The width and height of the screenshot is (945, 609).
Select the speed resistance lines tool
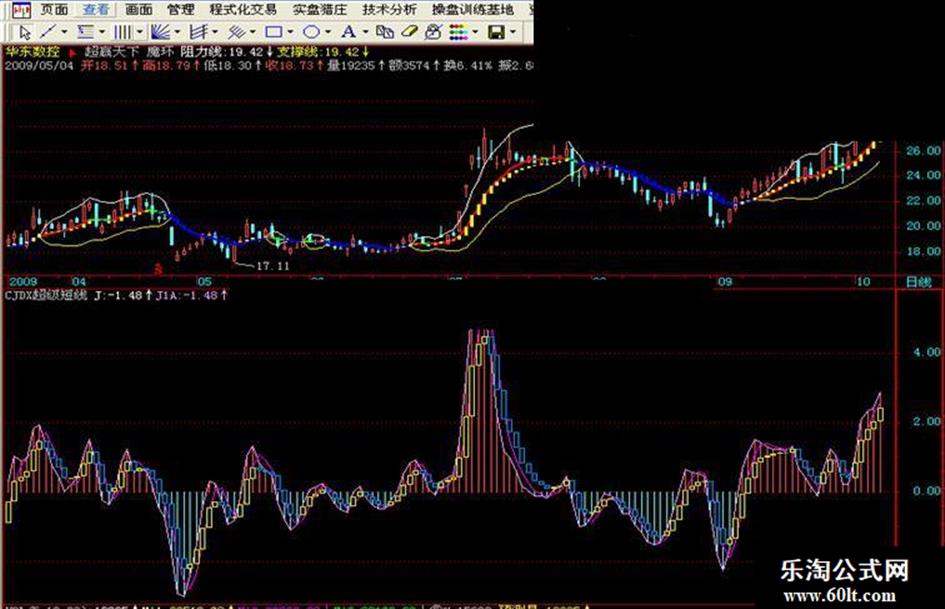tap(198, 32)
